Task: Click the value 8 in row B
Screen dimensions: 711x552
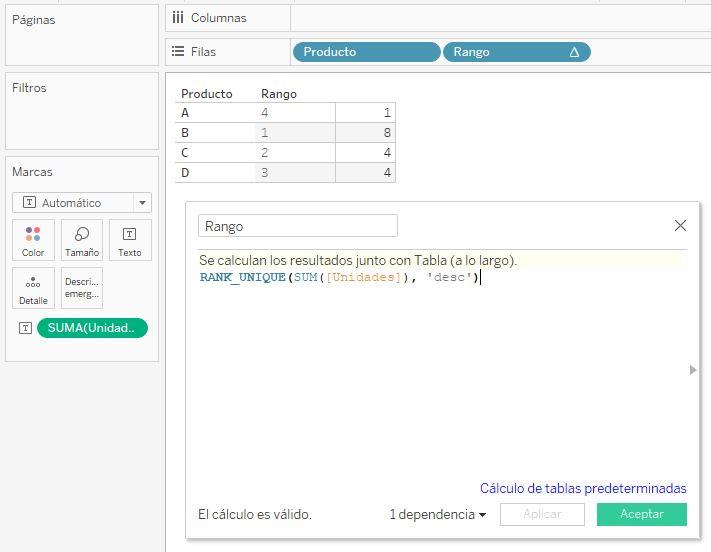Action: click(x=387, y=132)
